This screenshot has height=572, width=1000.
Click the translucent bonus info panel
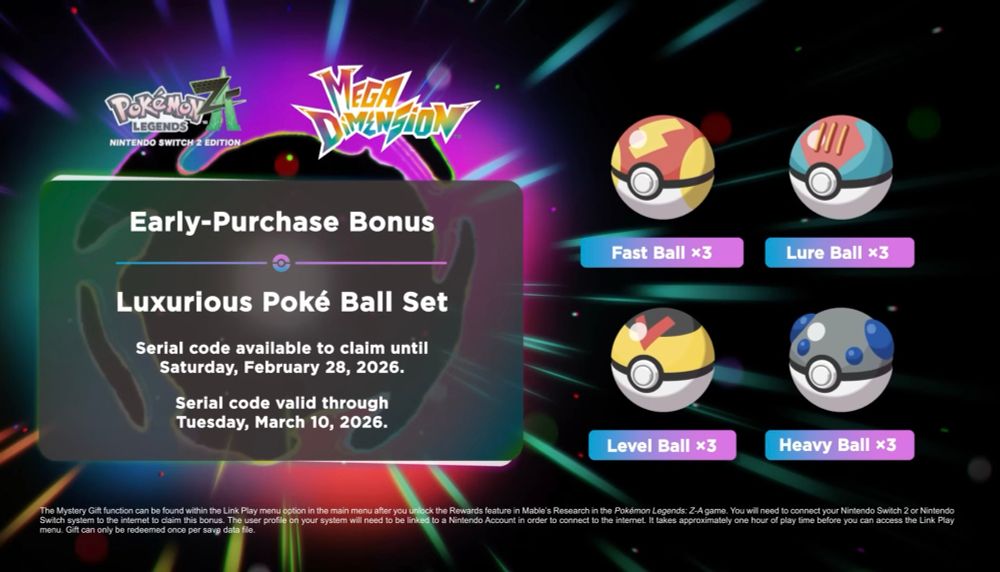(x=281, y=320)
